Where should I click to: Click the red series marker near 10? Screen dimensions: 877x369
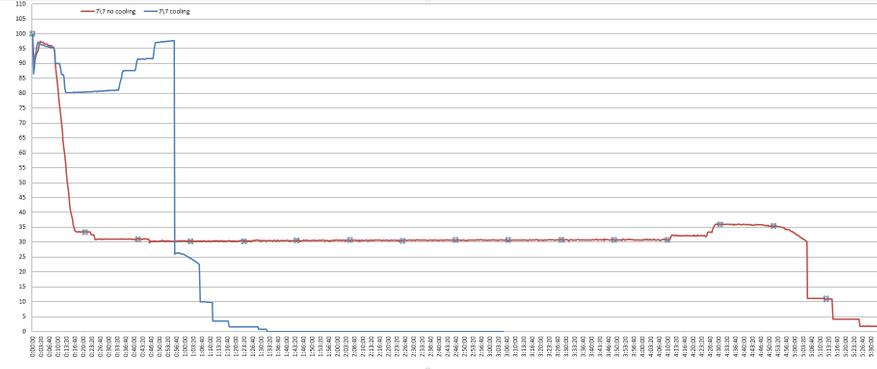826,299
